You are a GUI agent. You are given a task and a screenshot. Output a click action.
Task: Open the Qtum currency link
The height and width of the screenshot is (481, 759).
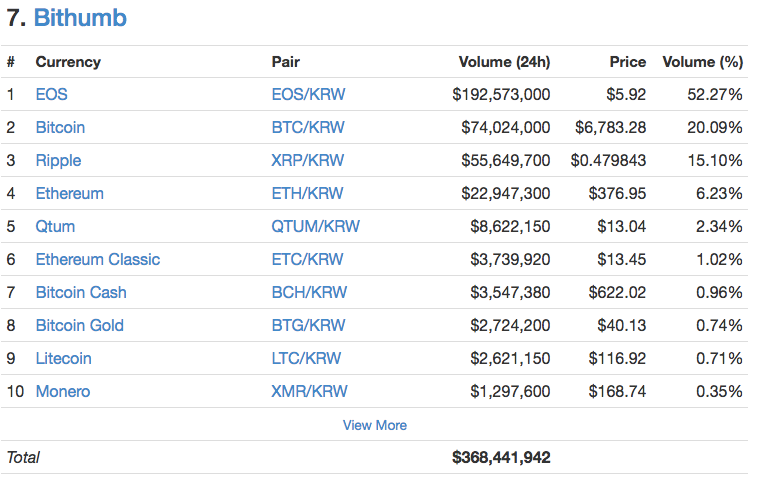(55, 226)
